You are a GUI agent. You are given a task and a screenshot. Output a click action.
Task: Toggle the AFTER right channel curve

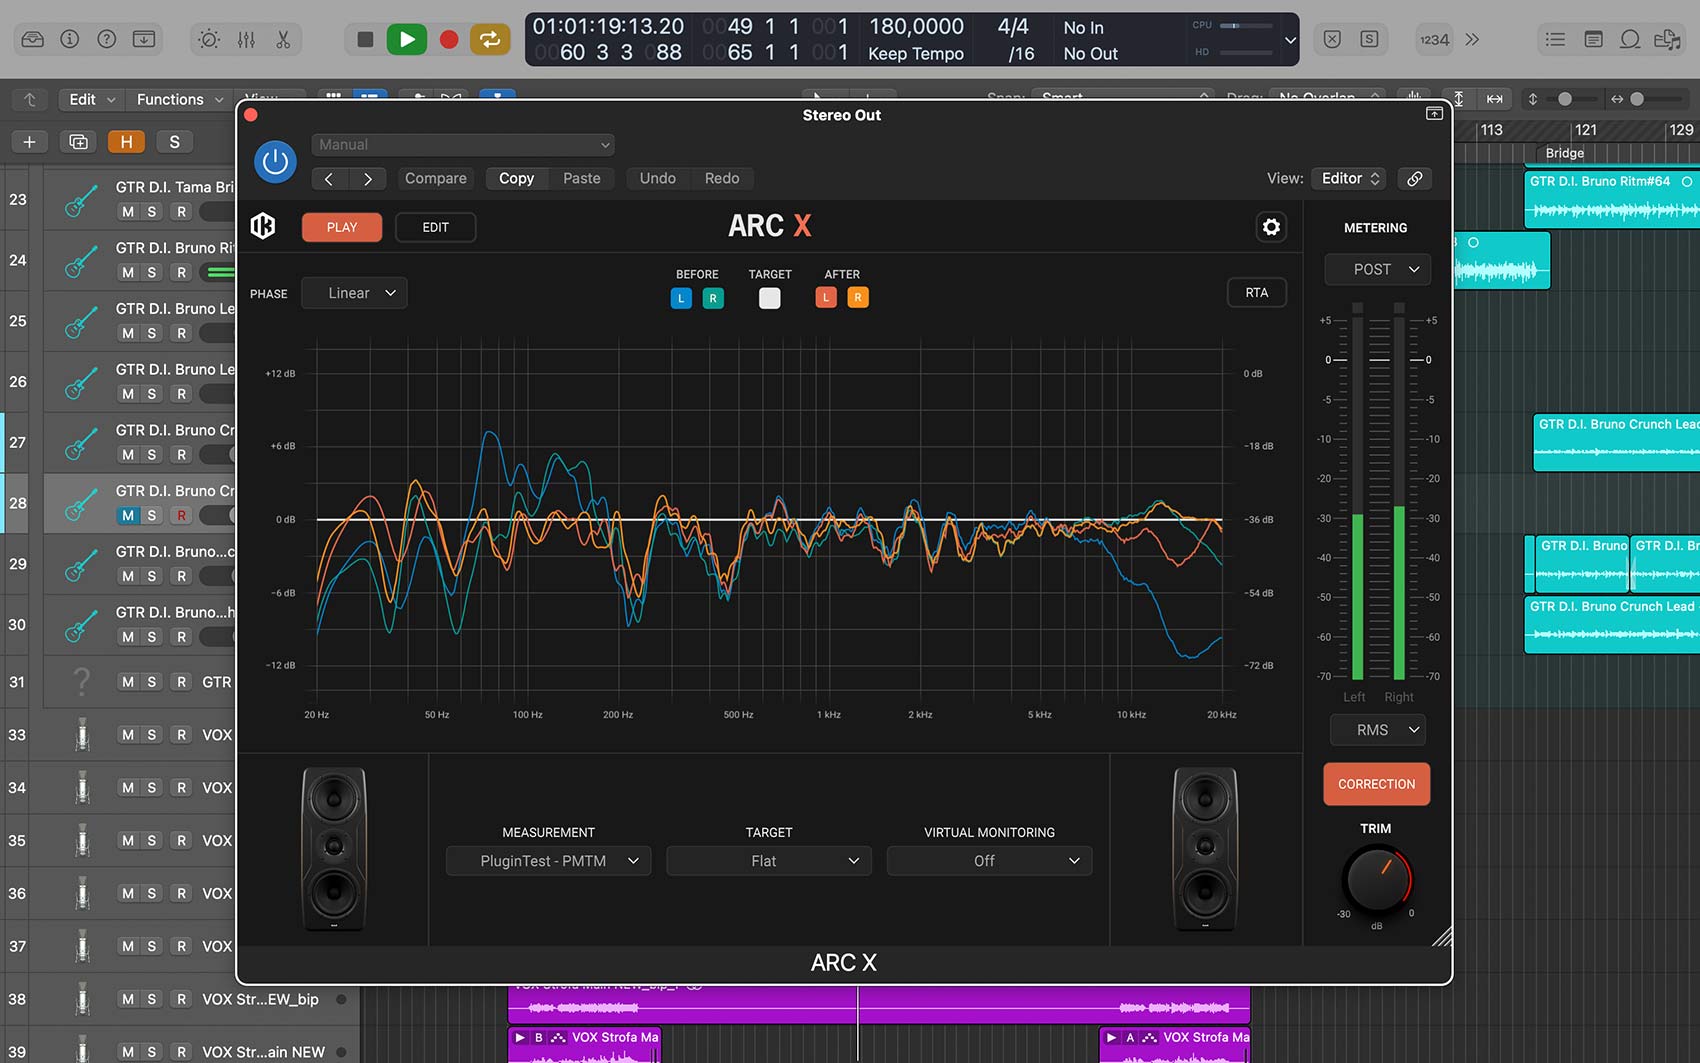coord(858,297)
